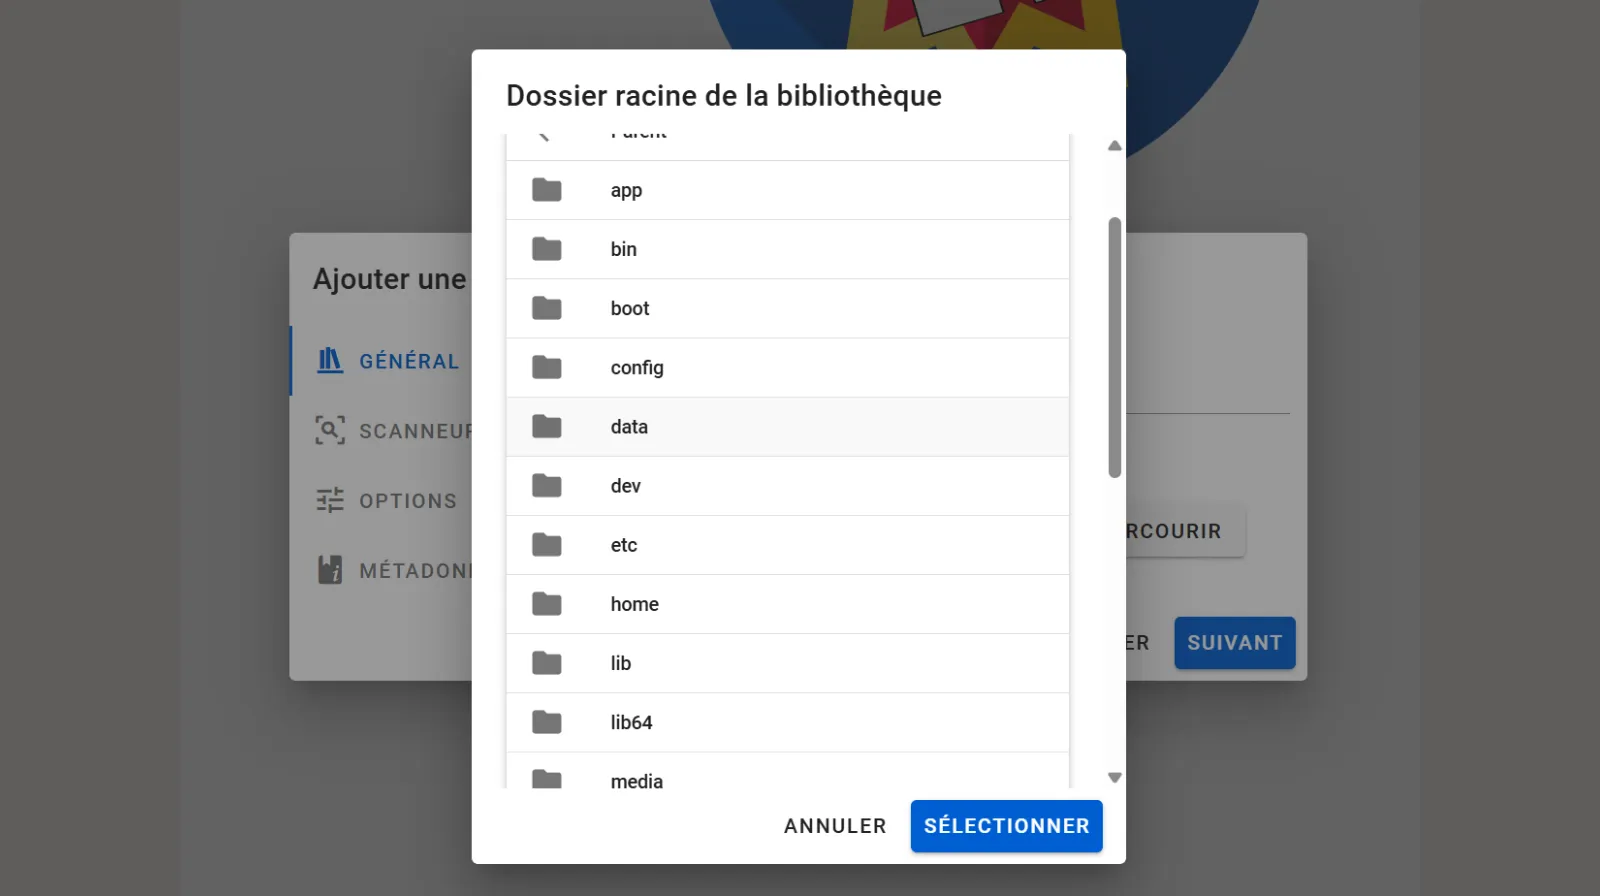Viewport: 1600px width, 896px height.
Task: Confirm with the SÉLECTIONNER button
Action: (x=1006, y=825)
